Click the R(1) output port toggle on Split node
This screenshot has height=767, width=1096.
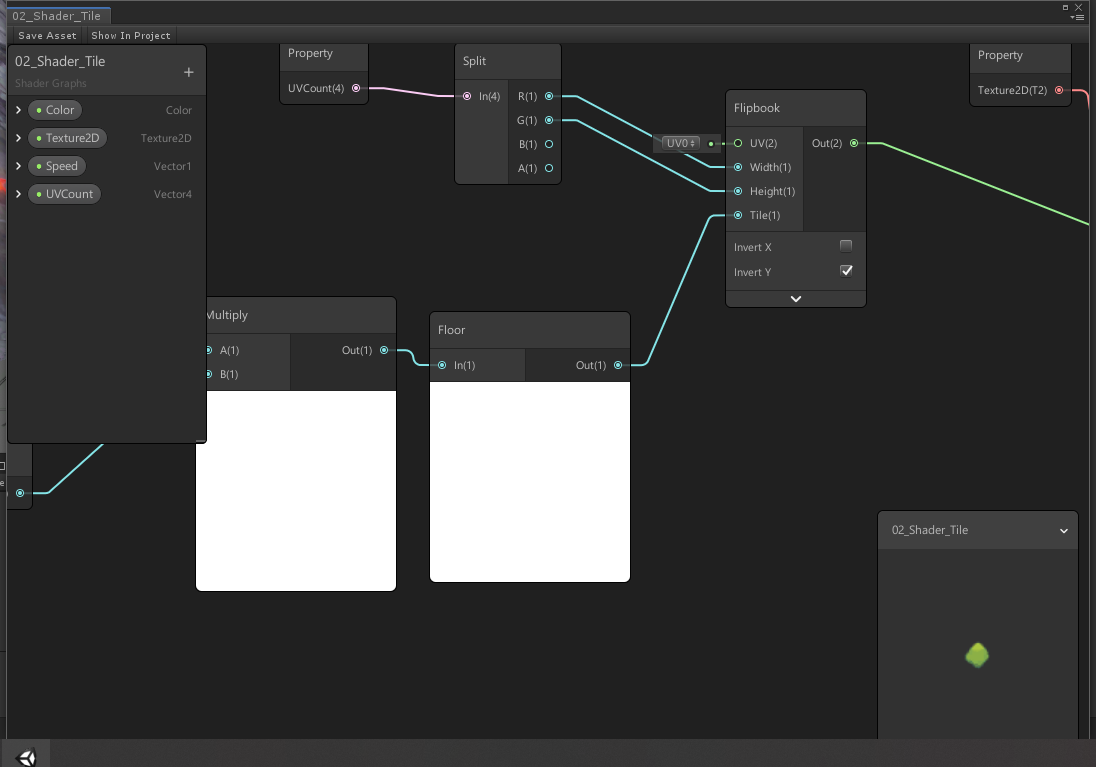click(549, 96)
